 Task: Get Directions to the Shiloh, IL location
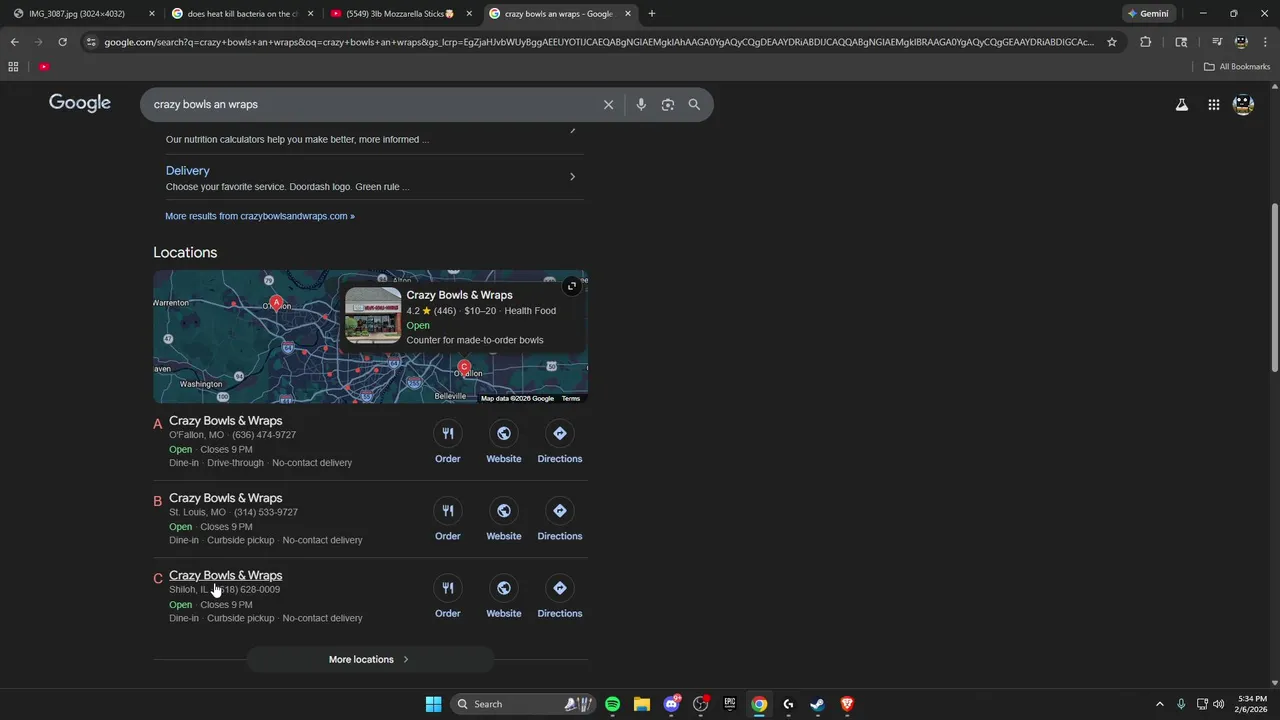(560, 597)
